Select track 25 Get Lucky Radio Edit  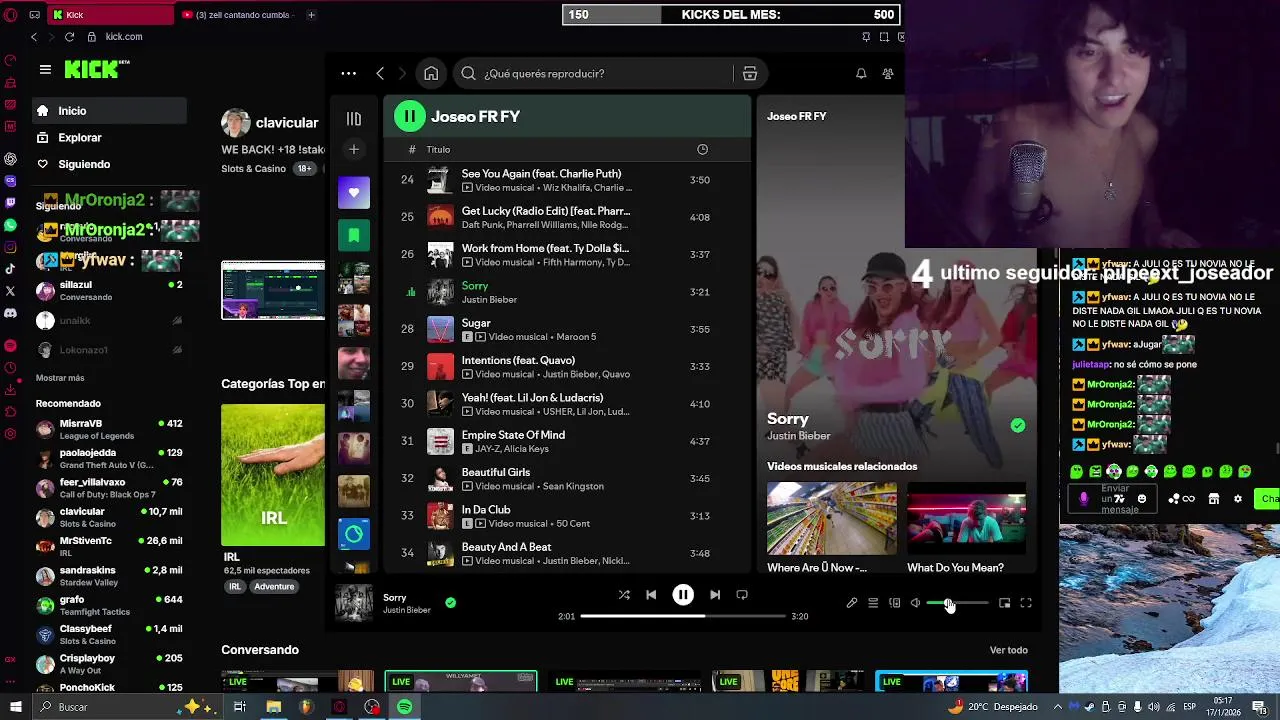tap(567, 217)
